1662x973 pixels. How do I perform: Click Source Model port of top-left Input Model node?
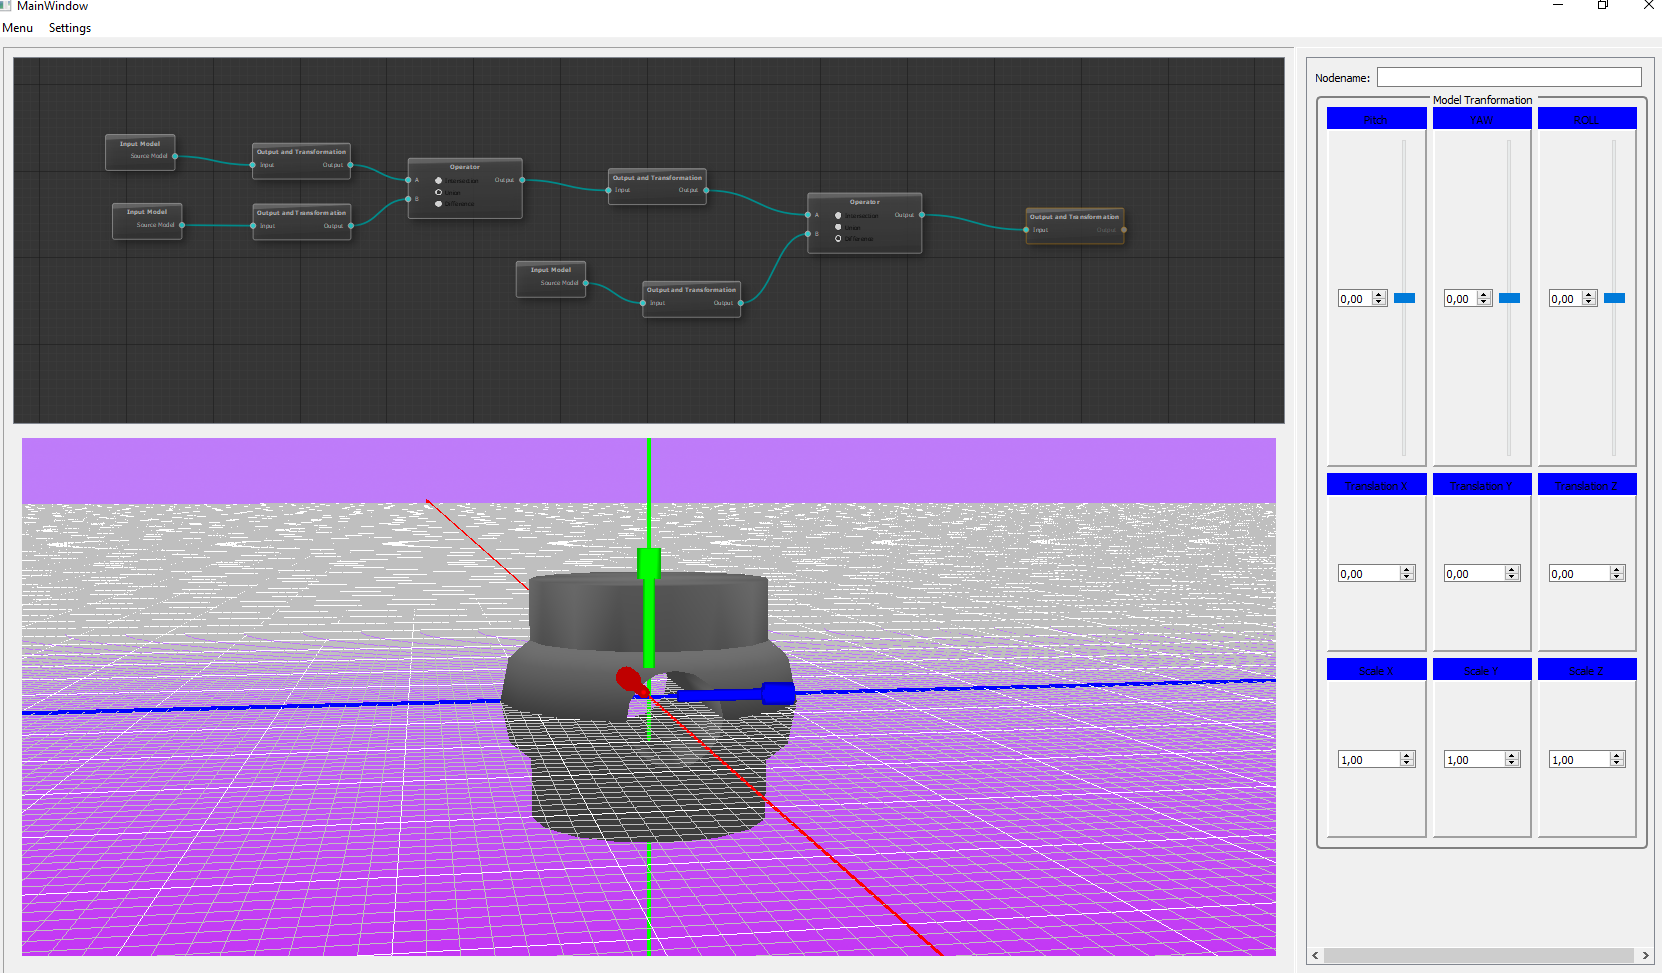175,156
